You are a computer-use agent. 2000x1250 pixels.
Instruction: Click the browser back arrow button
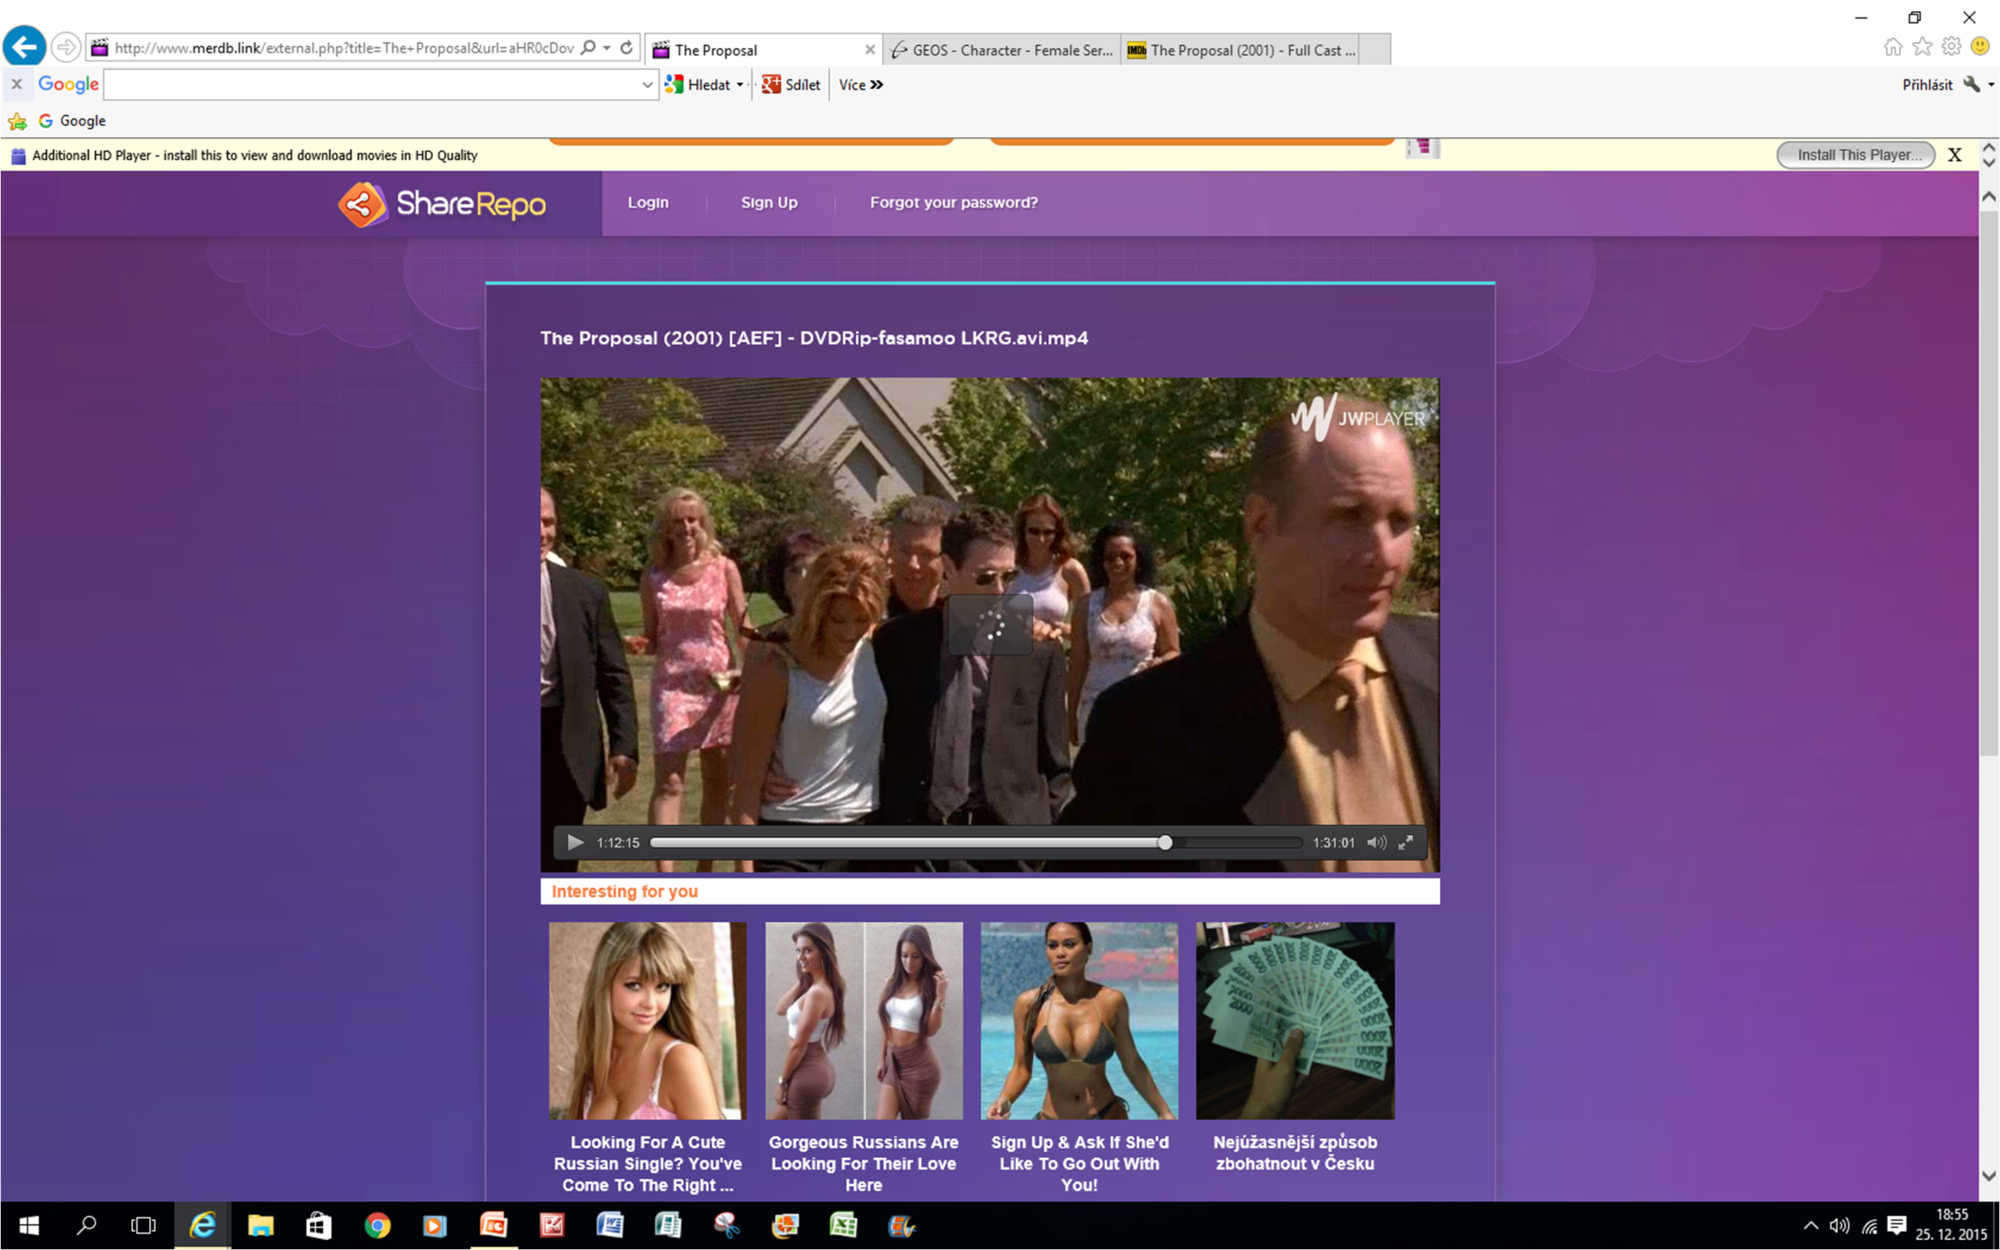(24, 47)
